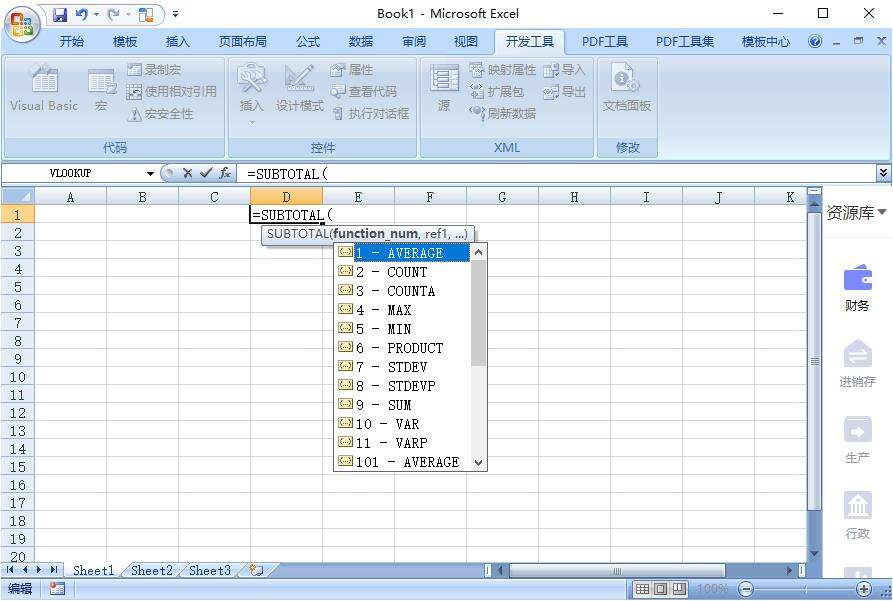The height and width of the screenshot is (601, 893).
Task: Open Visual Basic editor
Action: coord(44,88)
